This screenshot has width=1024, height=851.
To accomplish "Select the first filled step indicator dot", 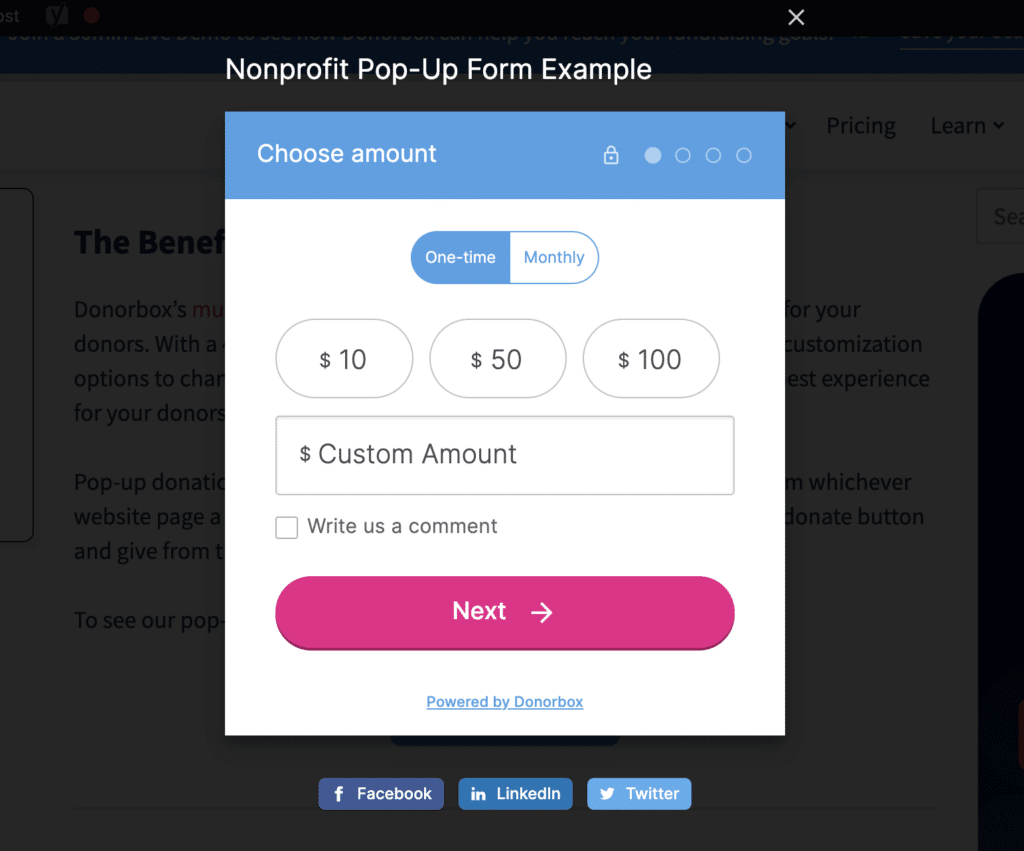I will 653,156.
